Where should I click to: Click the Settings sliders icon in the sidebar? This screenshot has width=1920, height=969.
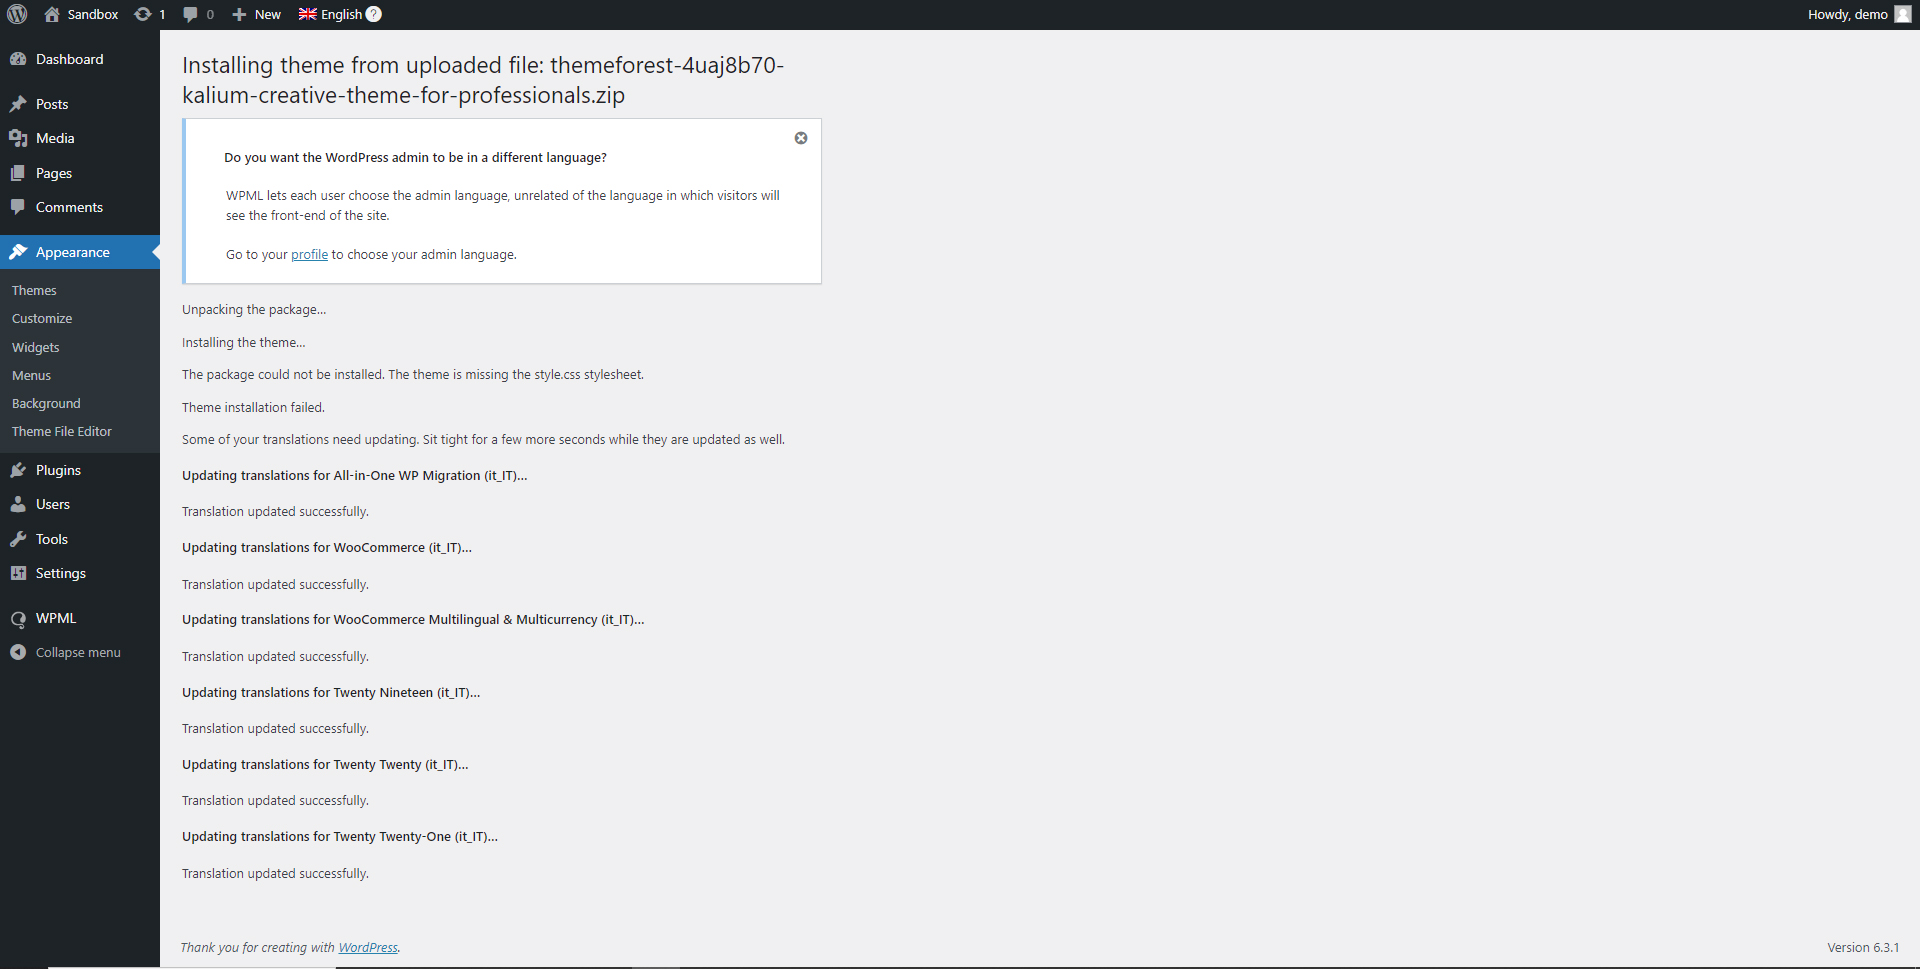click(x=18, y=573)
